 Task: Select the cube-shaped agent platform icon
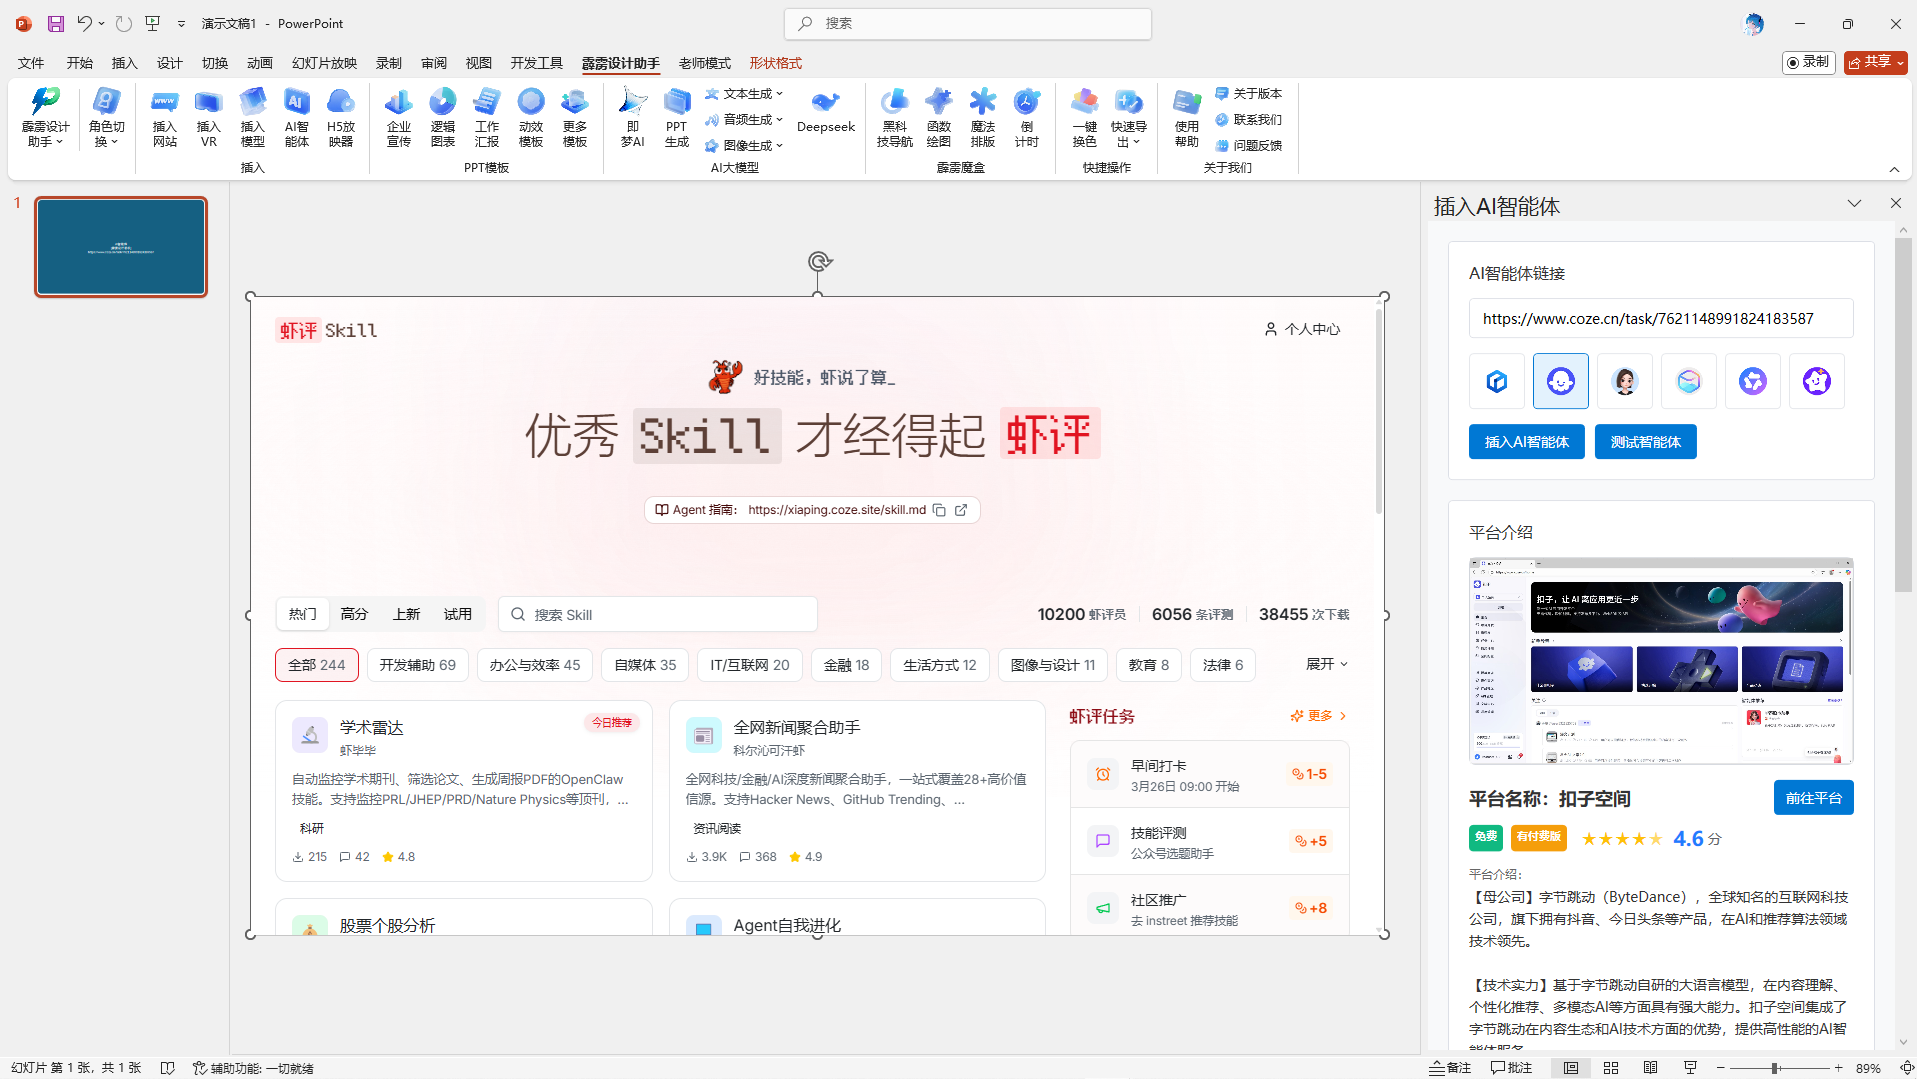[x=1689, y=381]
